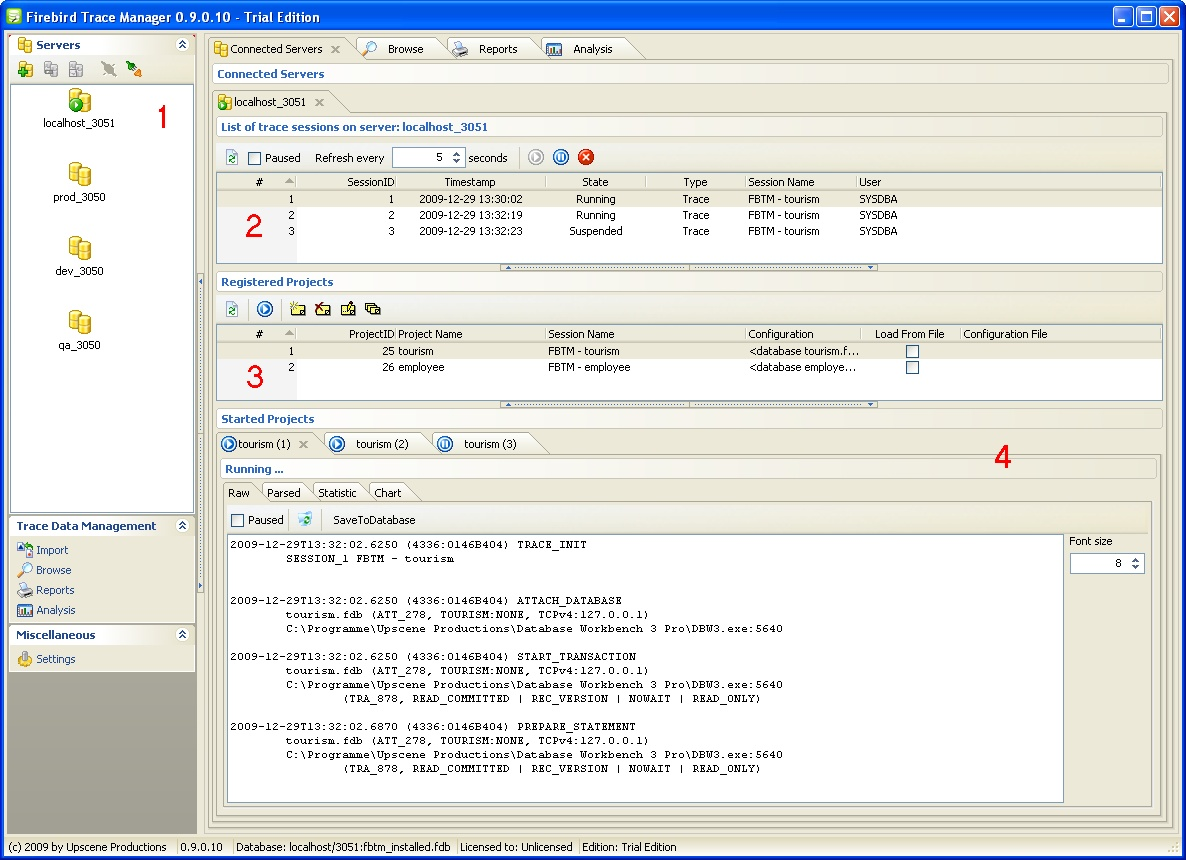Click the splitter handle below sessions table
Viewport: 1186px width, 860px height.
click(x=689, y=267)
